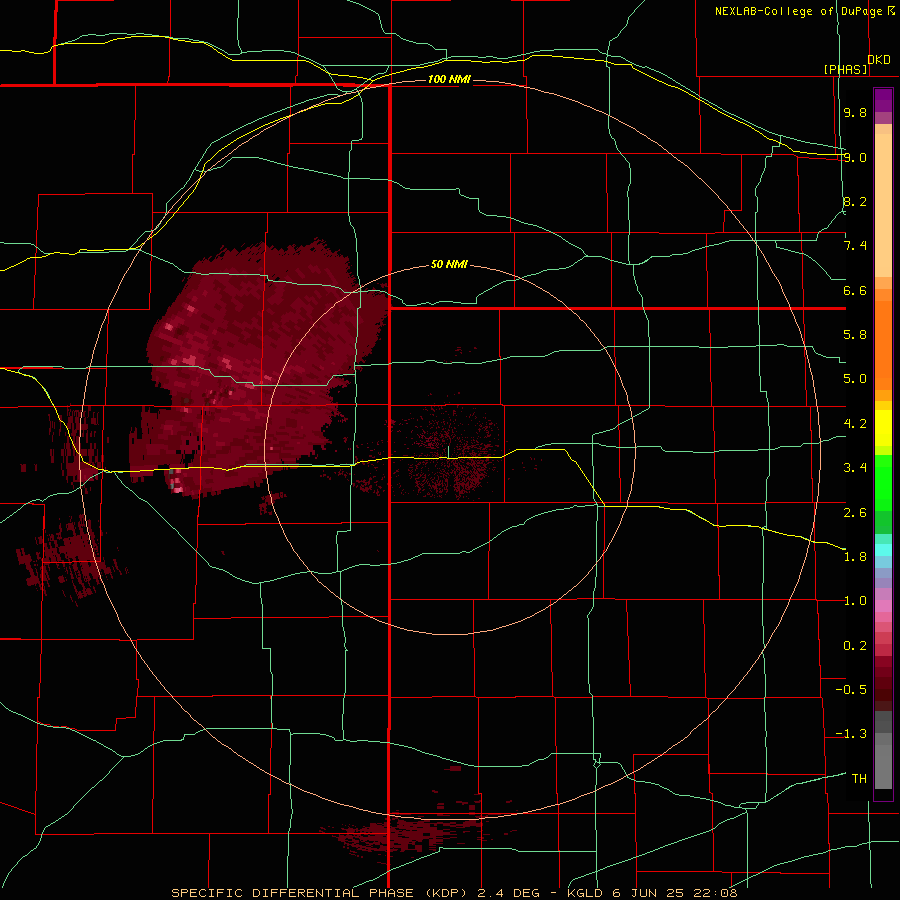Select the 1.0 value on the scale
This screenshot has width=900, height=900.
(x=855, y=601)
